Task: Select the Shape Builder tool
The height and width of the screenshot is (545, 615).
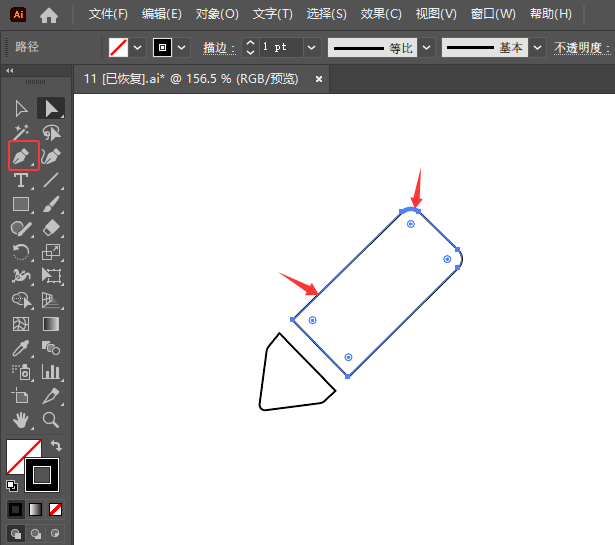Action: pyautogui.click(x=21, y=300)
